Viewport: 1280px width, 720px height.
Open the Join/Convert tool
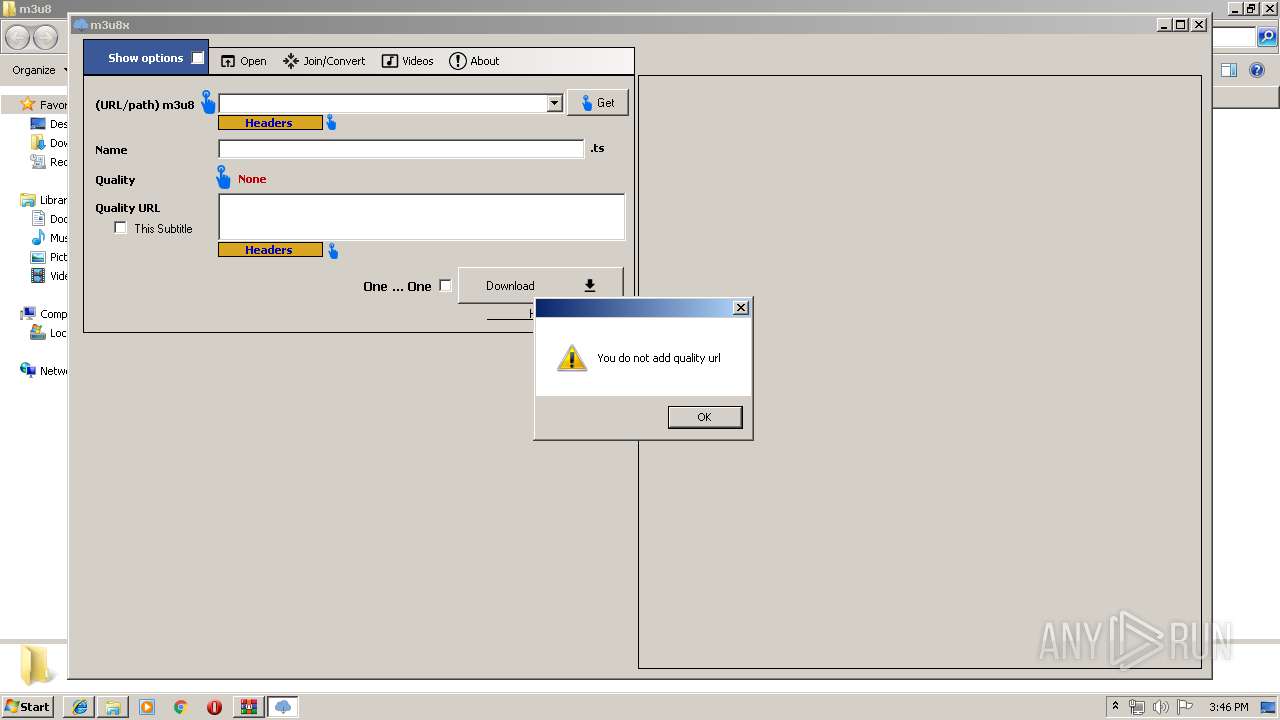point(324,61)
